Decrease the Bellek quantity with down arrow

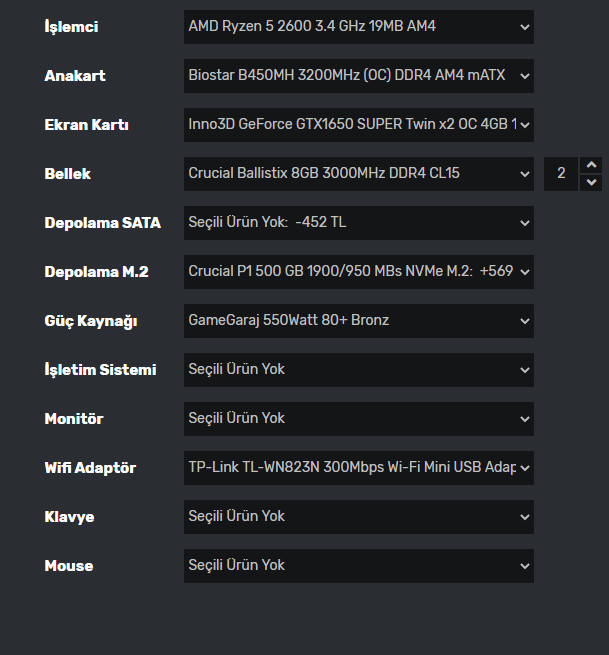pos(591,182)
